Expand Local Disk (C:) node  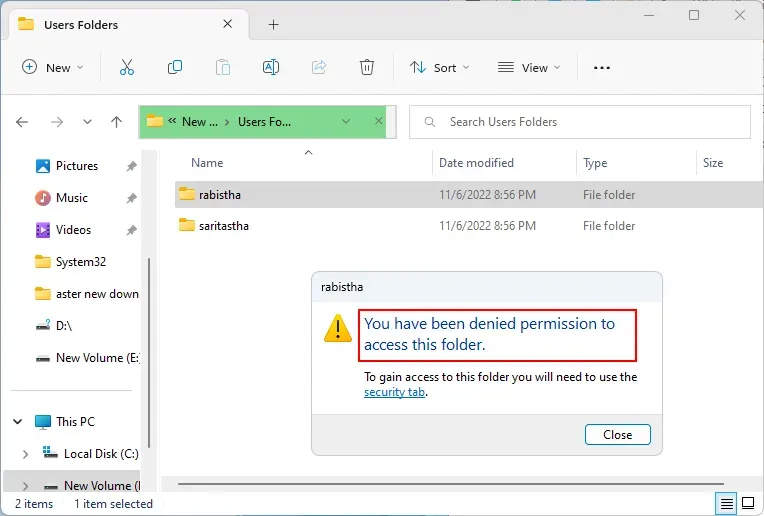click(25, 454)
